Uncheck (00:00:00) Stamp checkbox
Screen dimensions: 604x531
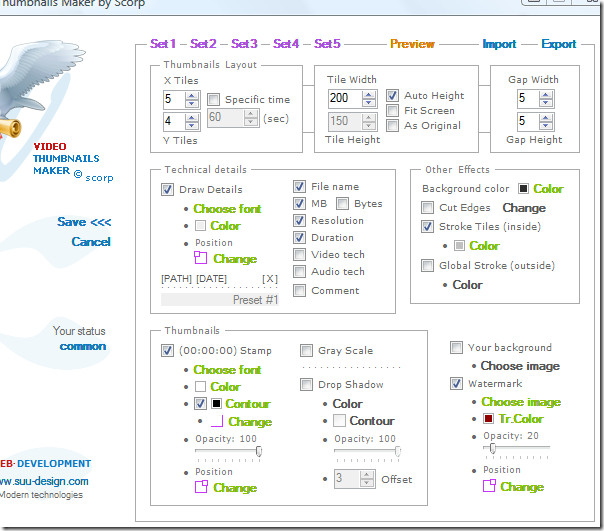(167, 351)
